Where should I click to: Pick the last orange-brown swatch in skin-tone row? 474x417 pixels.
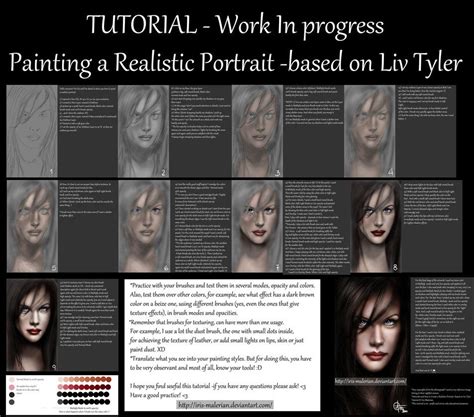[x=109, y=379]
